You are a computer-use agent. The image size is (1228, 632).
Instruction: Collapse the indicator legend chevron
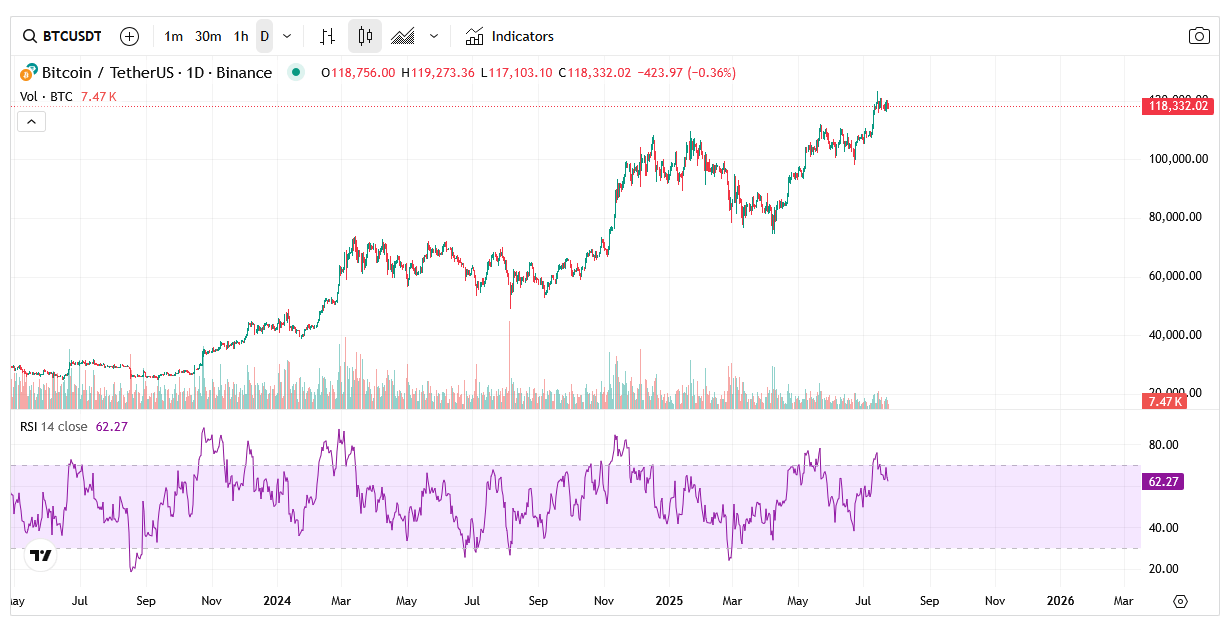31,121
